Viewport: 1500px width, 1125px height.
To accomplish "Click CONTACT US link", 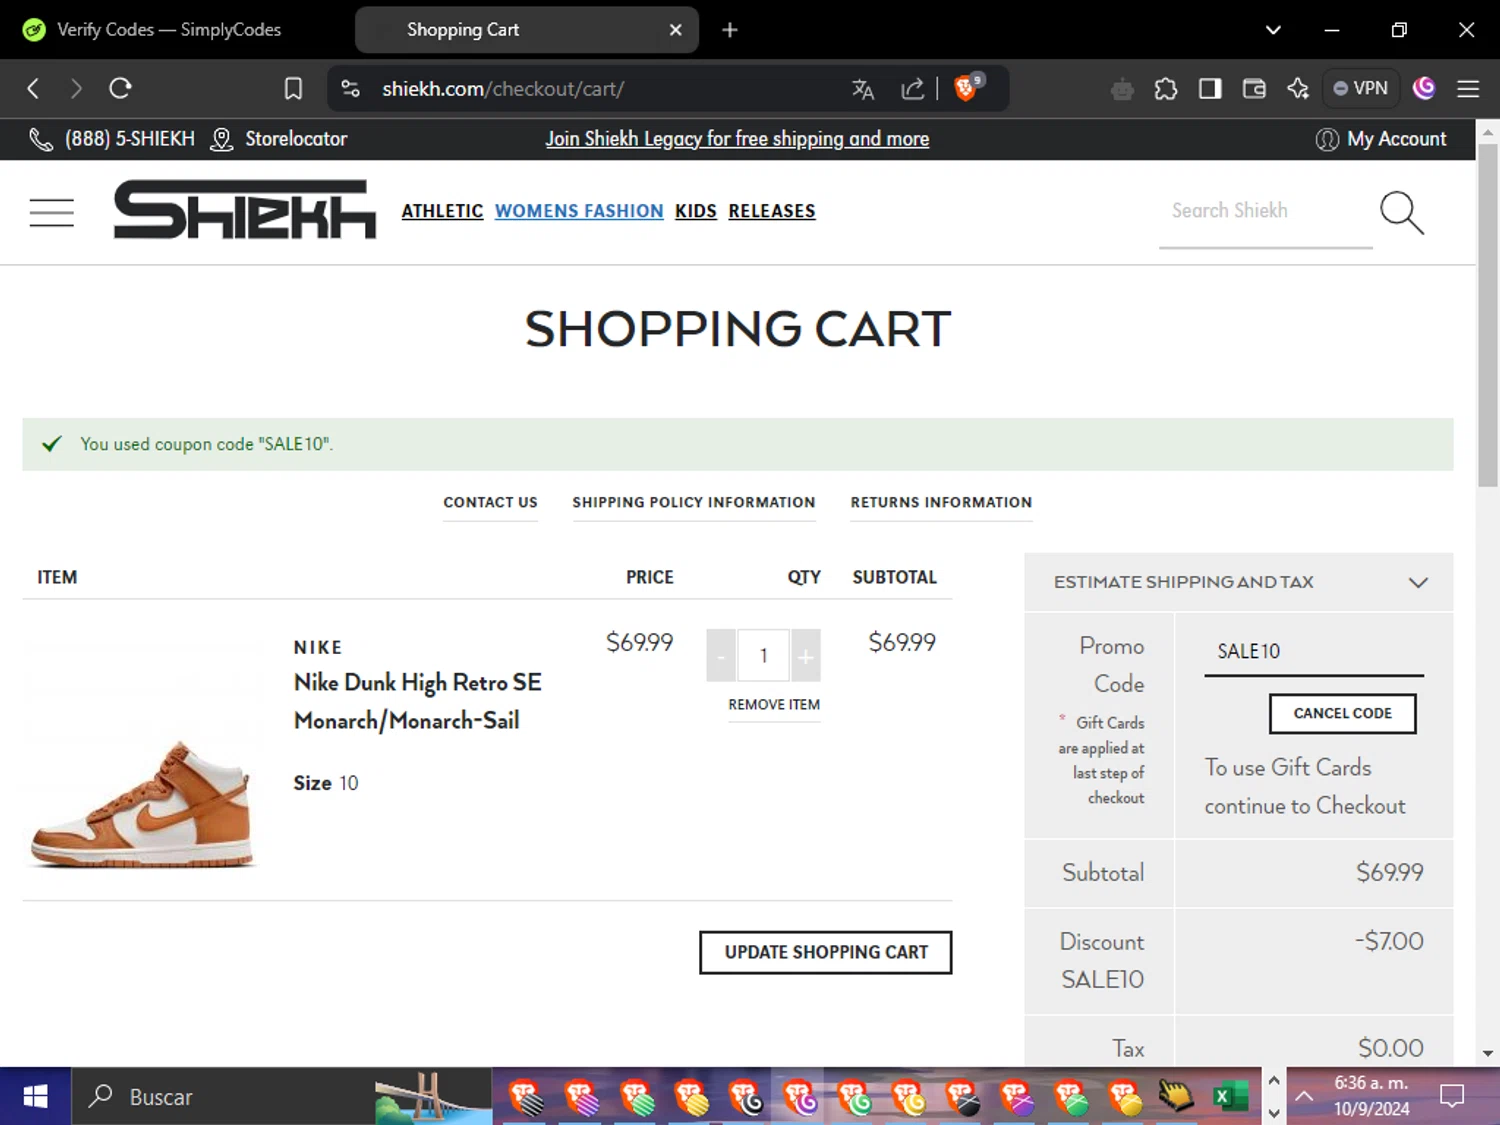I will 490,503.
